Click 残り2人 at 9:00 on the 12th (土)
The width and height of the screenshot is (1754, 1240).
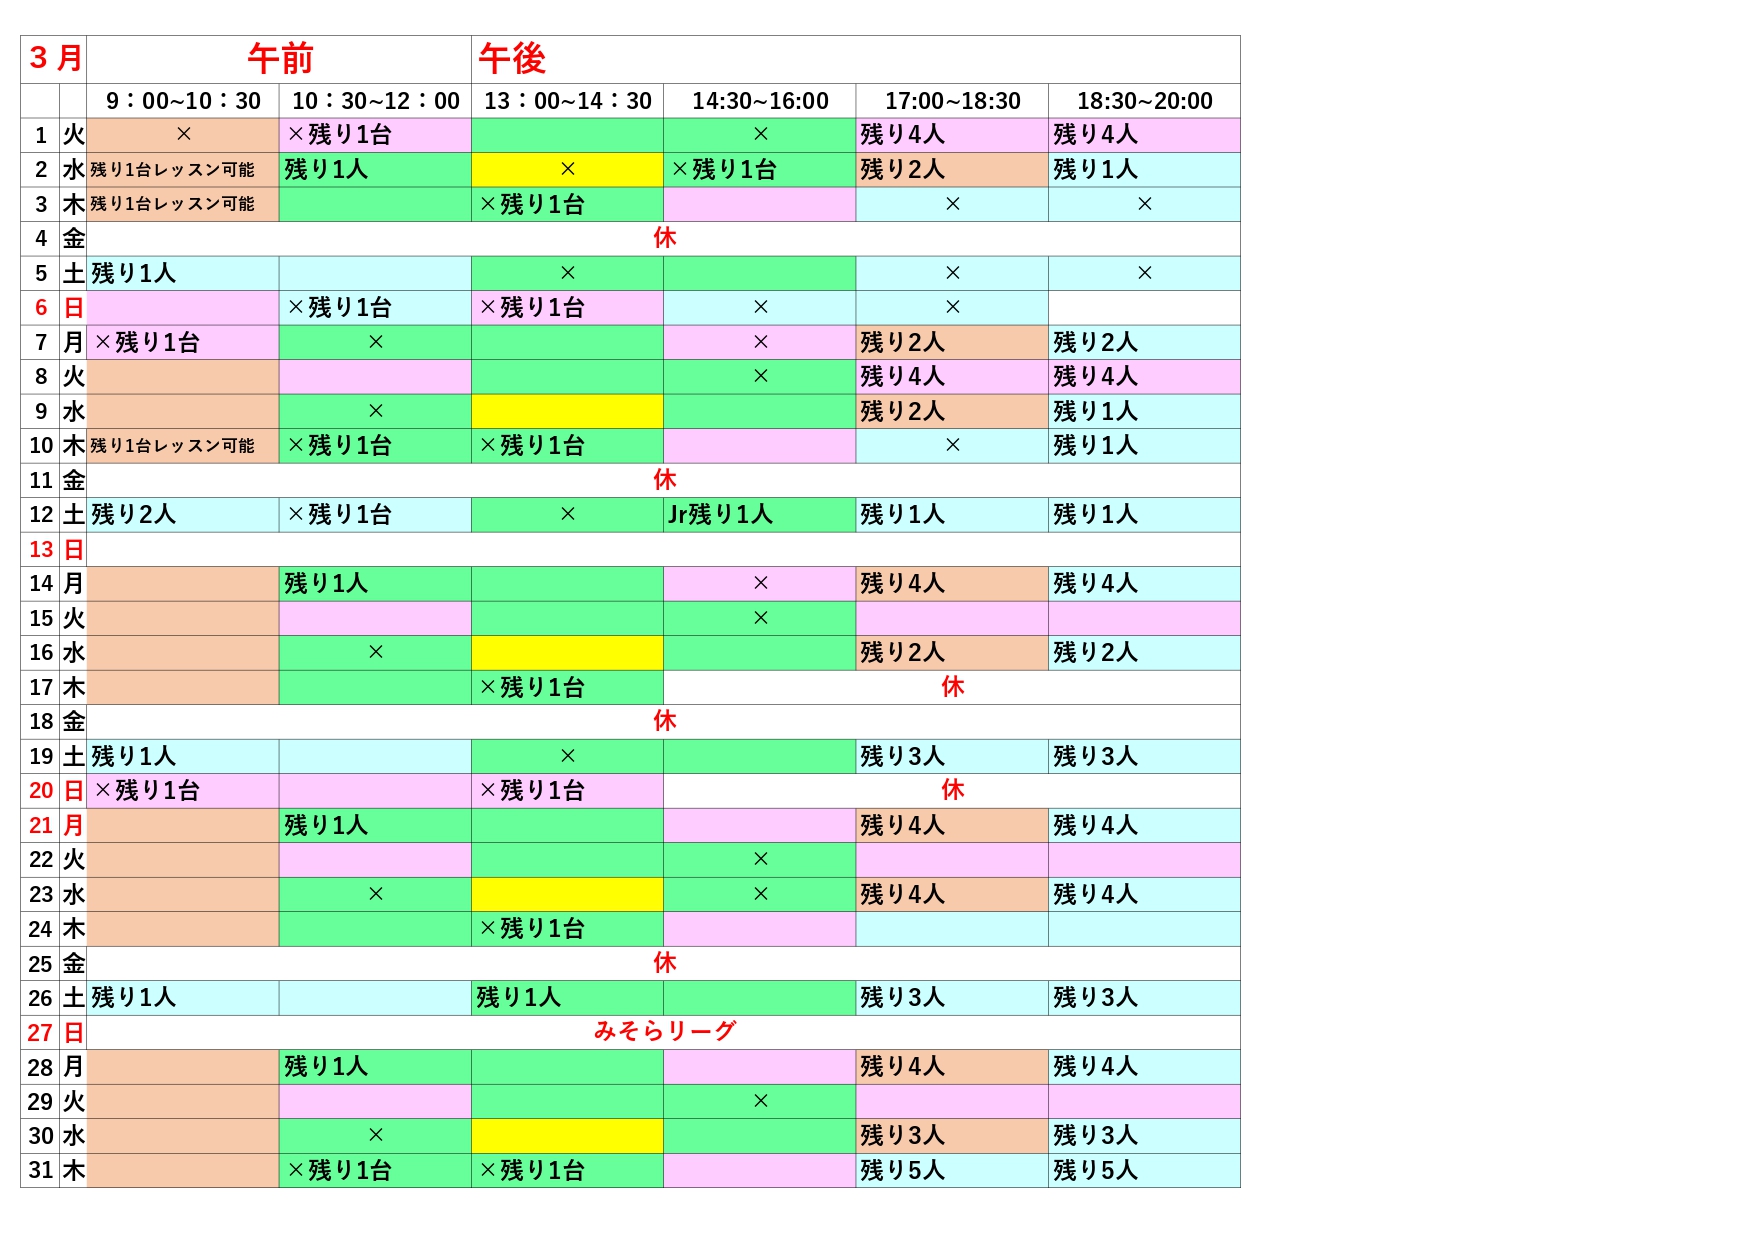coord(133,515)
